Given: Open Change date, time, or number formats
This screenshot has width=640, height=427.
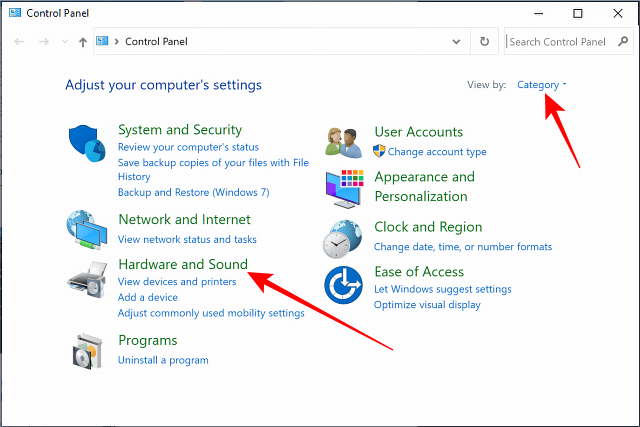Looking at the screenshot, I should 463,247.
